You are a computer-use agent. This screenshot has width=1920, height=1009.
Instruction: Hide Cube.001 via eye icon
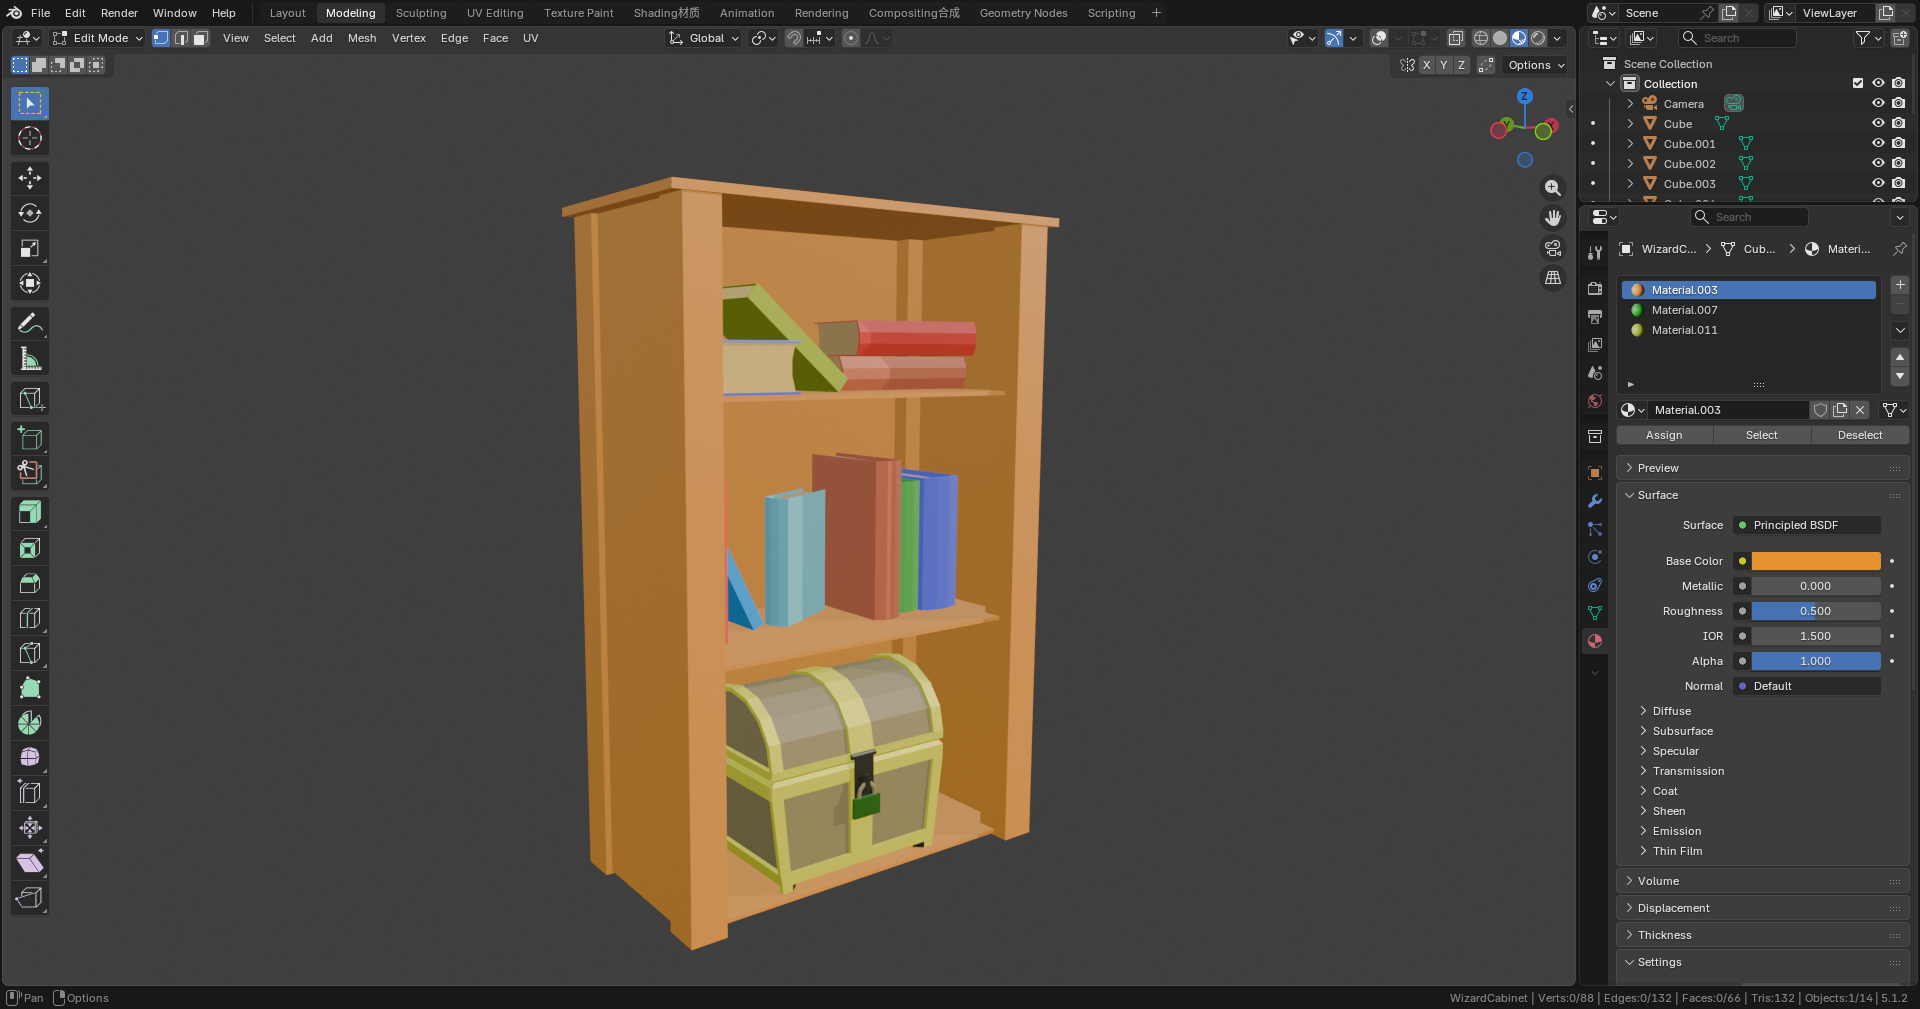(x=1878, y=143)
